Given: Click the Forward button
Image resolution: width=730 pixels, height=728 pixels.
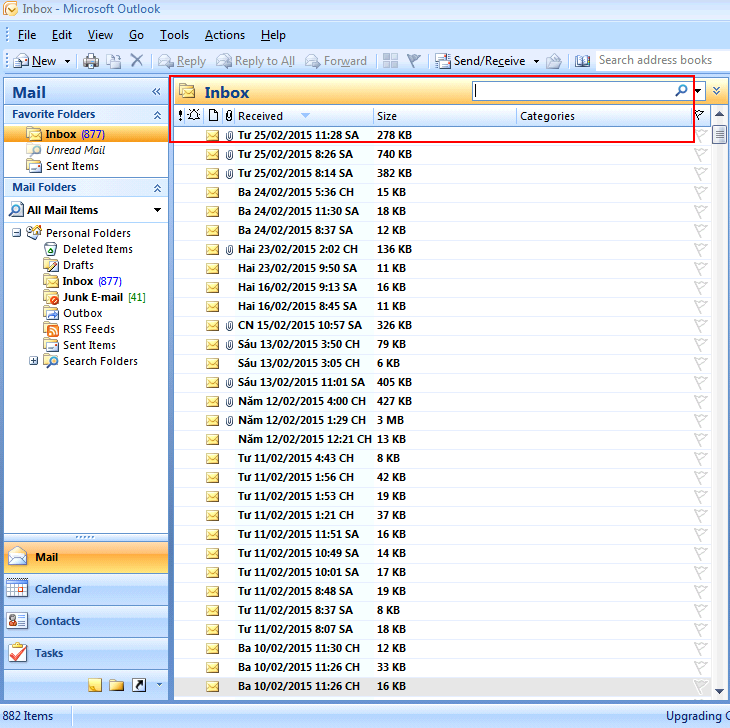Looking at the screenshot, I should (x=336, y=61).
